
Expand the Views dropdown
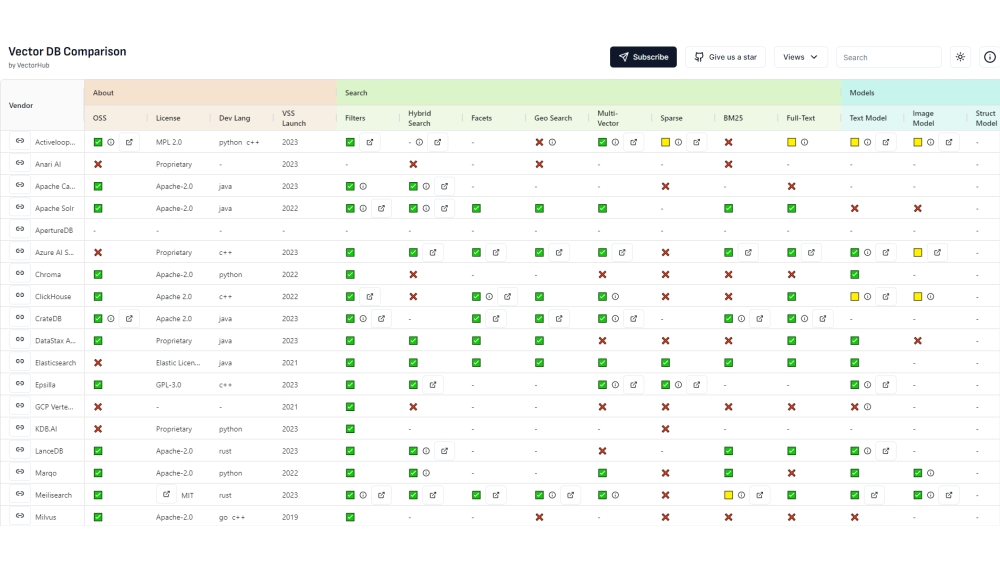click(800, 57)
